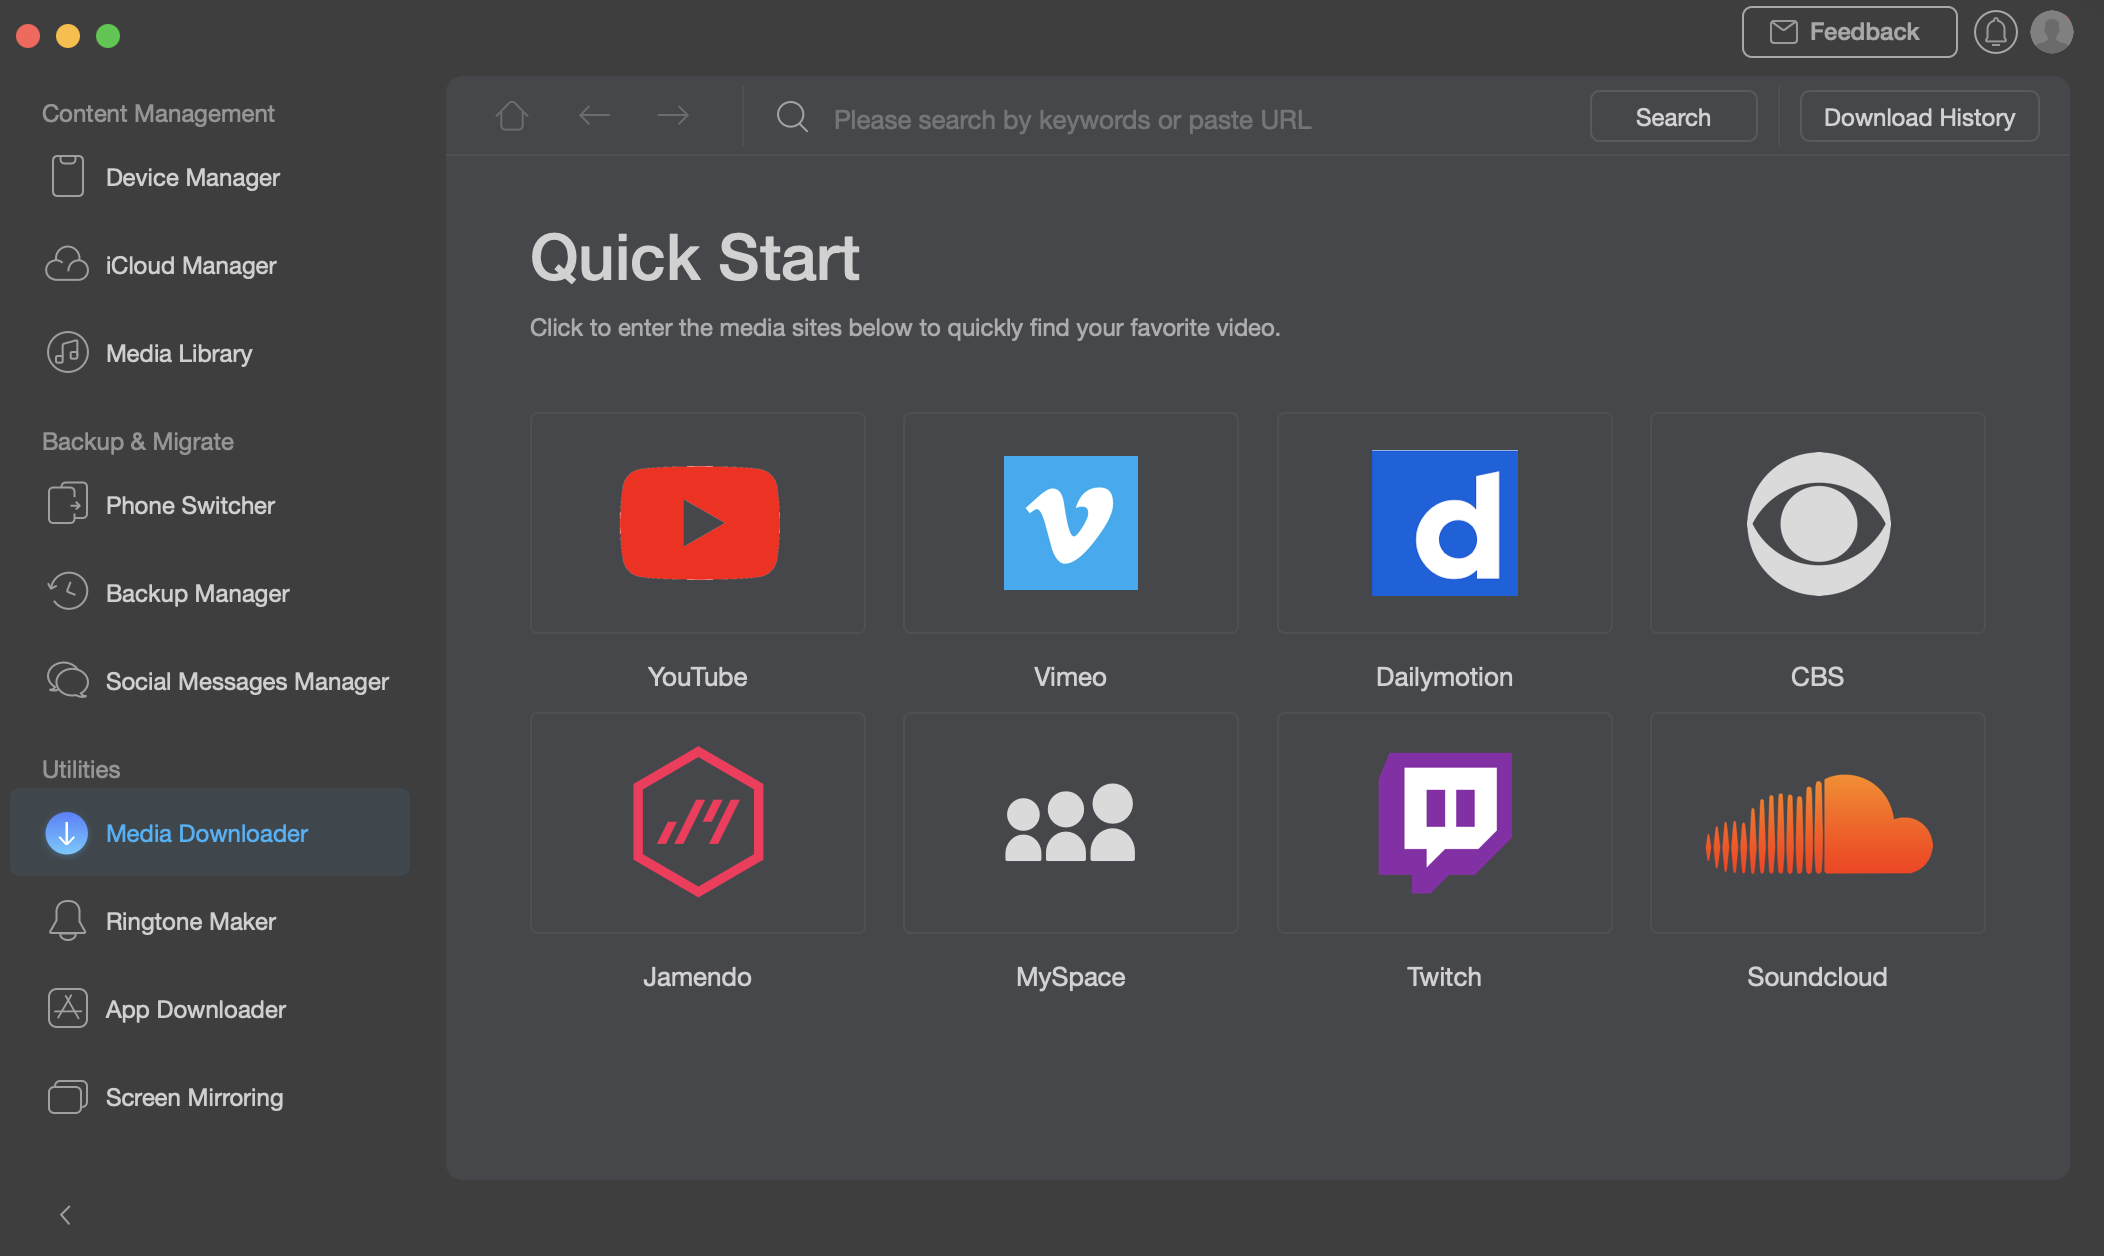Open the Jamendo hexagon logo tile

coord(698,823)
